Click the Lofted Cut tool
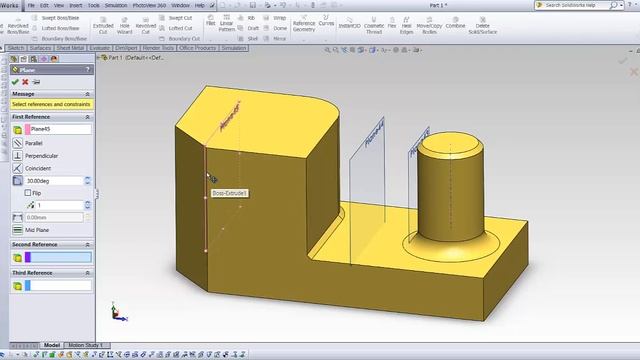 click(x=176, y=28)
